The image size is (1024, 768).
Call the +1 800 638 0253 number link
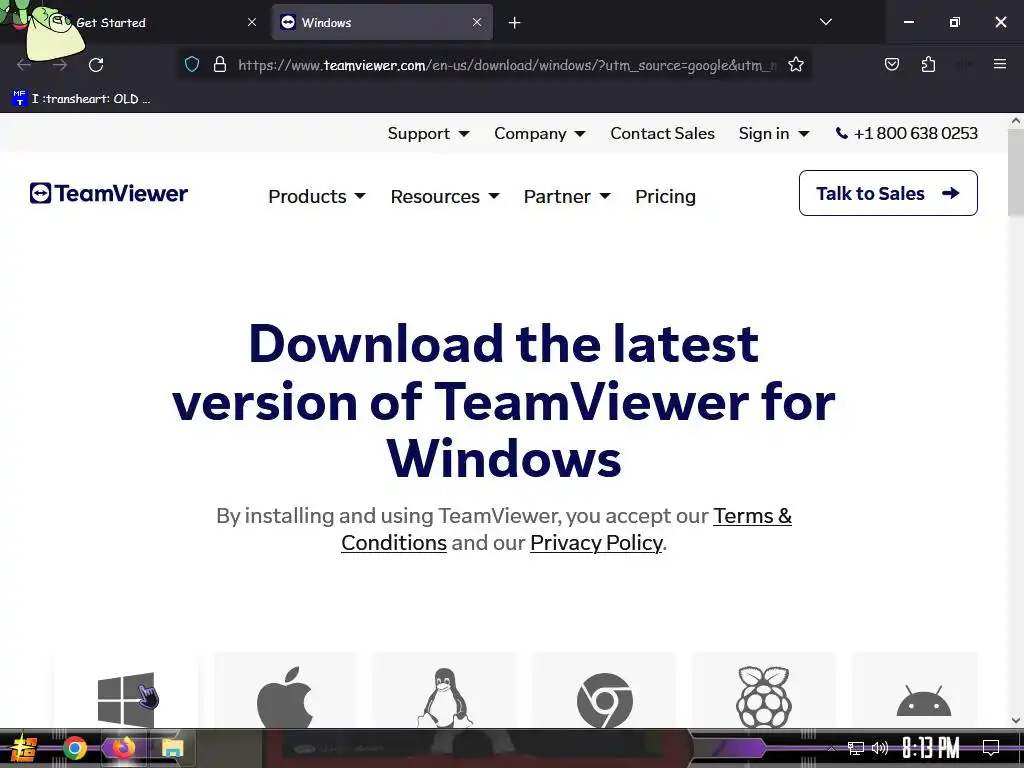pyautogui.click(x=906, y=133)
